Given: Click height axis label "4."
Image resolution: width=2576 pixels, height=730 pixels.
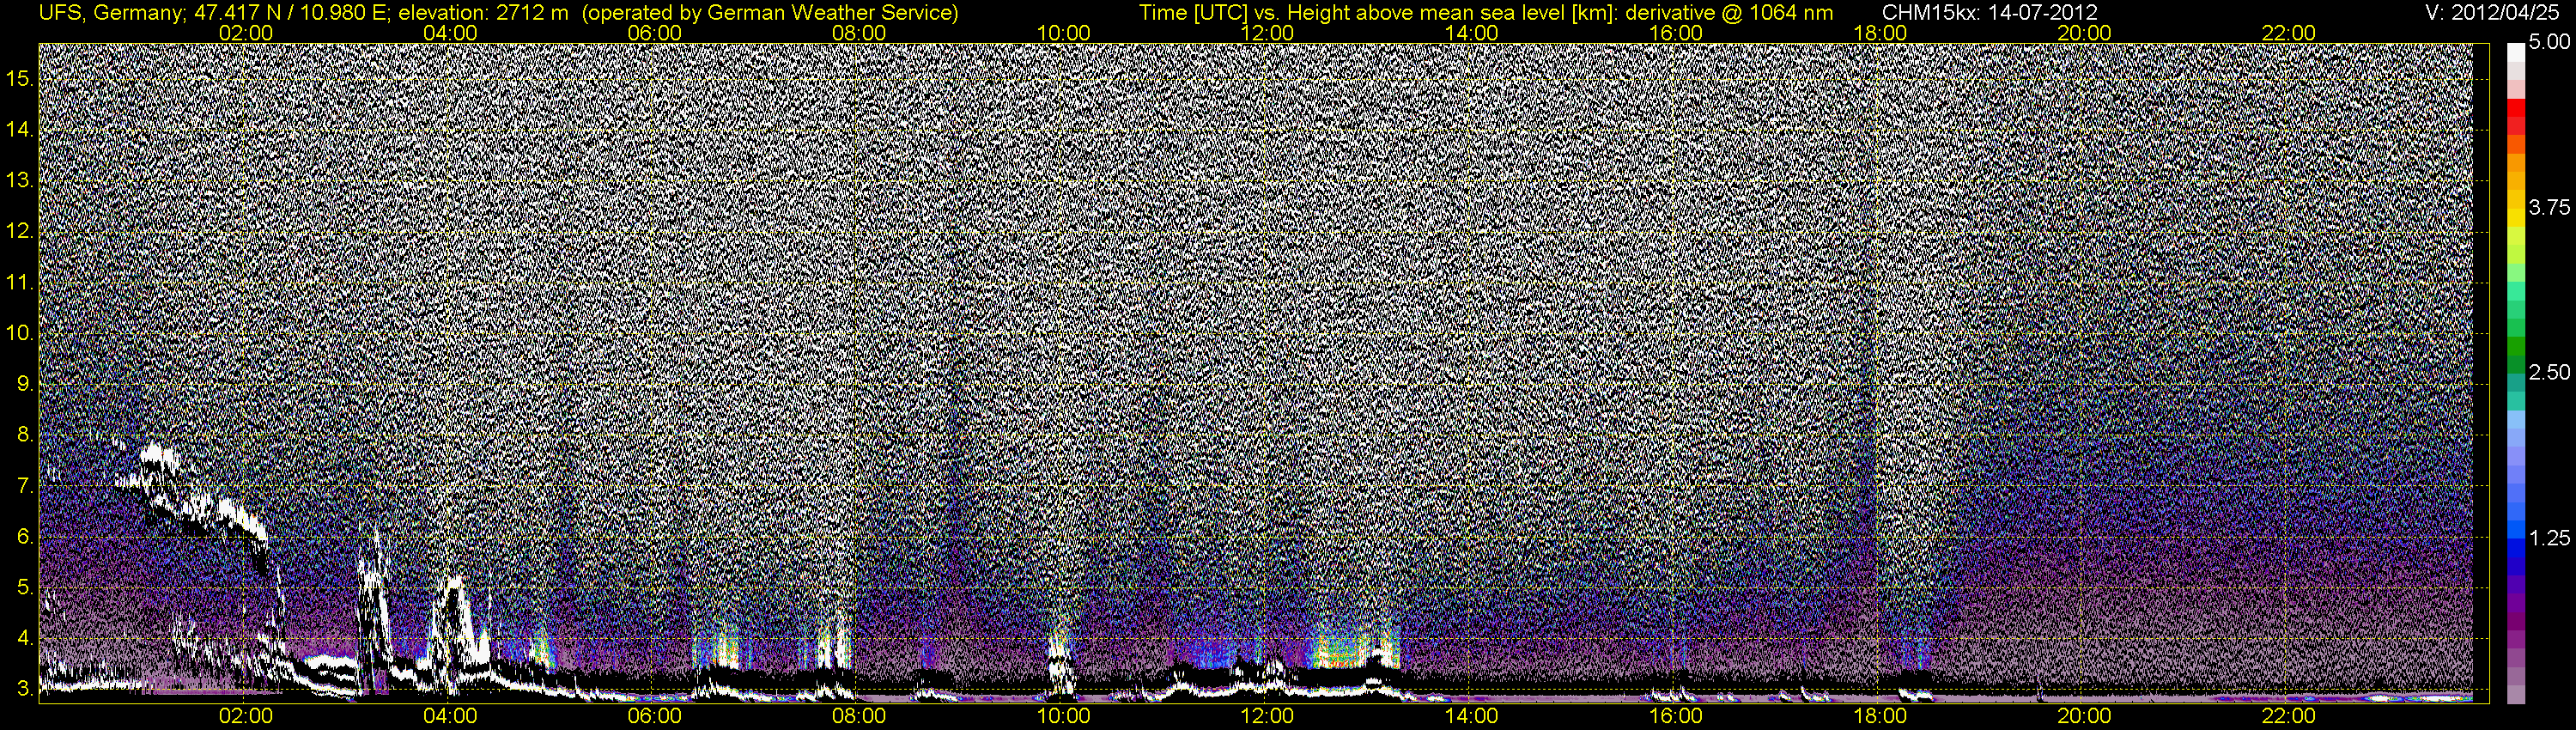Looking at the screenshot, I should coord(25,638).
